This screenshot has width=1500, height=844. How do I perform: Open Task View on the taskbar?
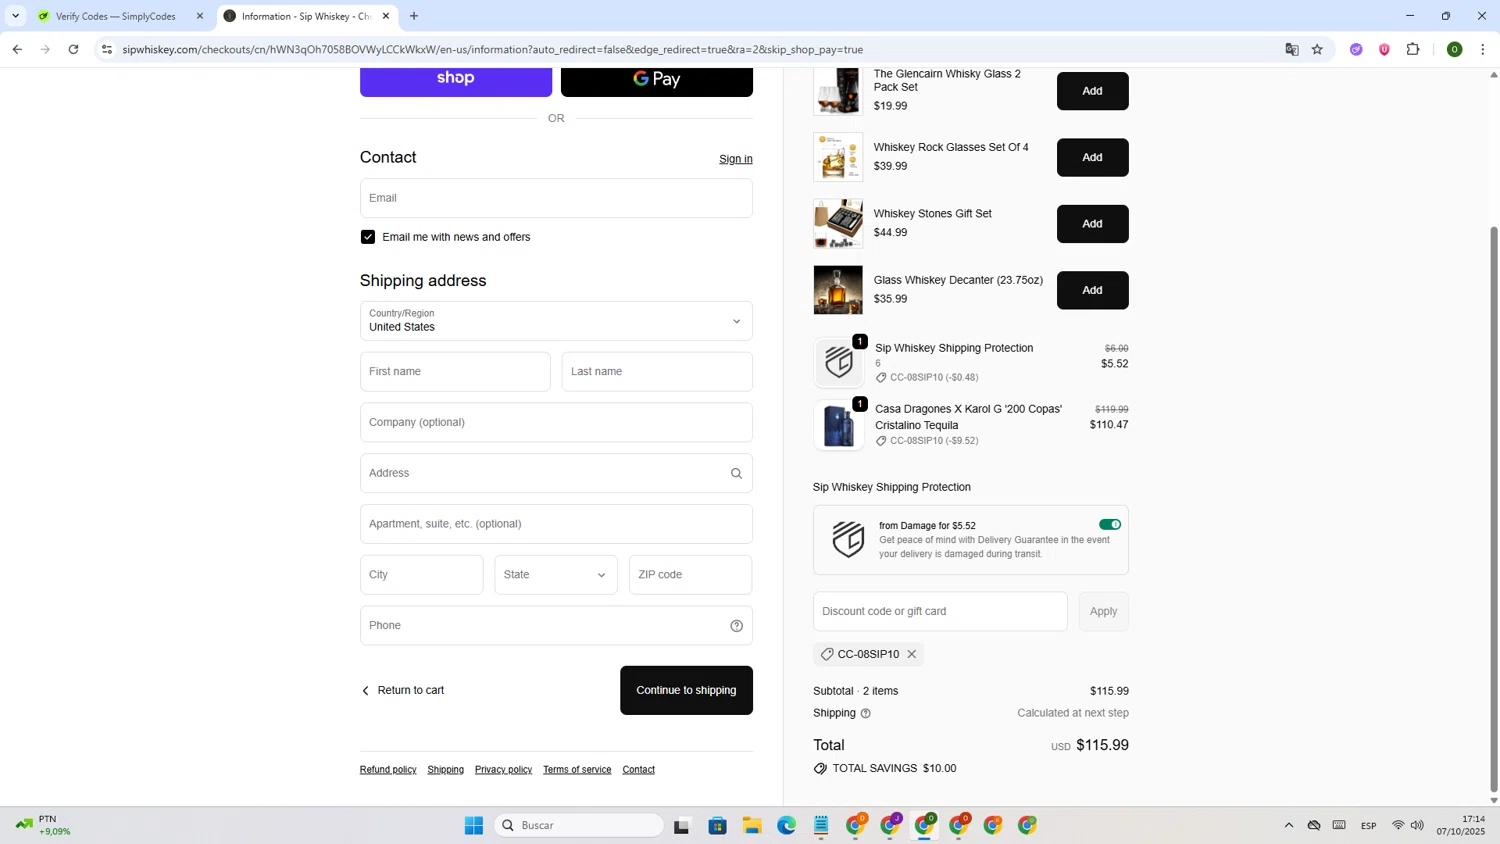(x=682, y=825)
